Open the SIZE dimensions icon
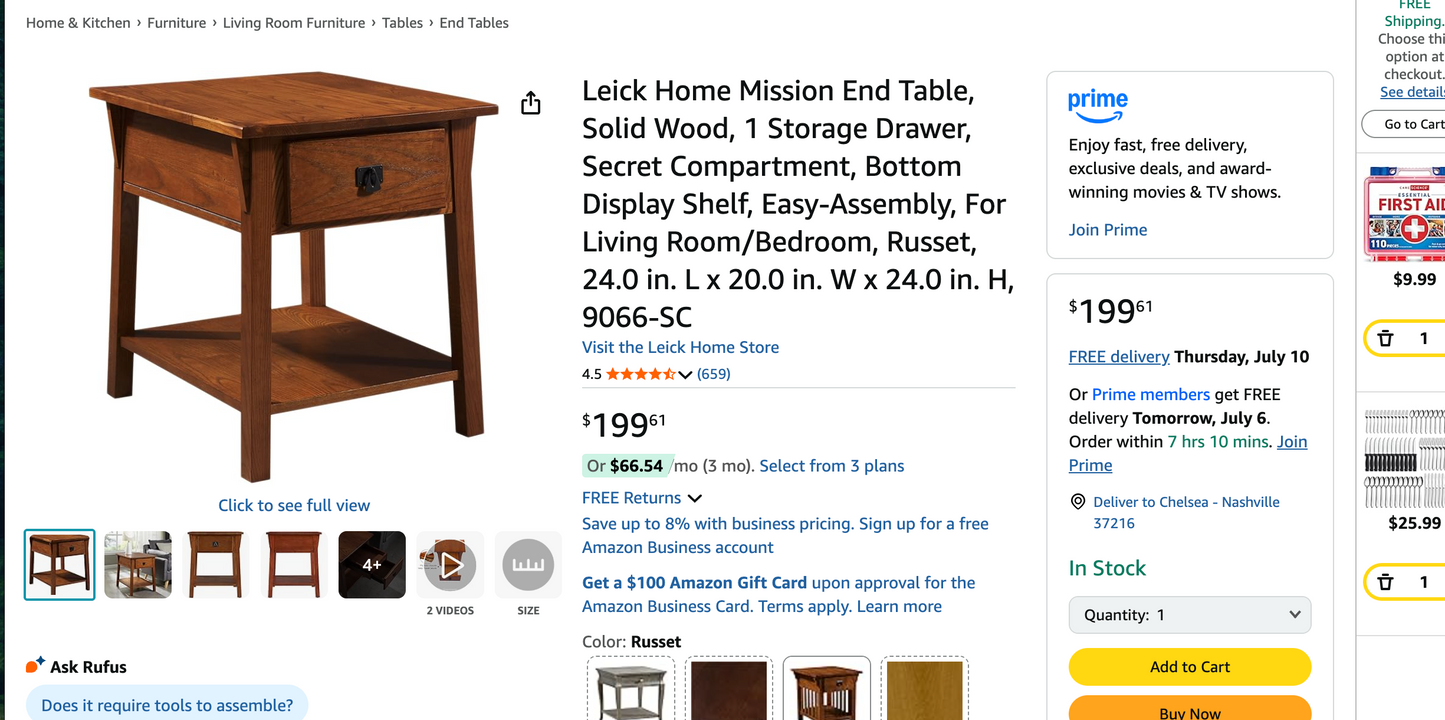1445x720 pixels. 528,565
